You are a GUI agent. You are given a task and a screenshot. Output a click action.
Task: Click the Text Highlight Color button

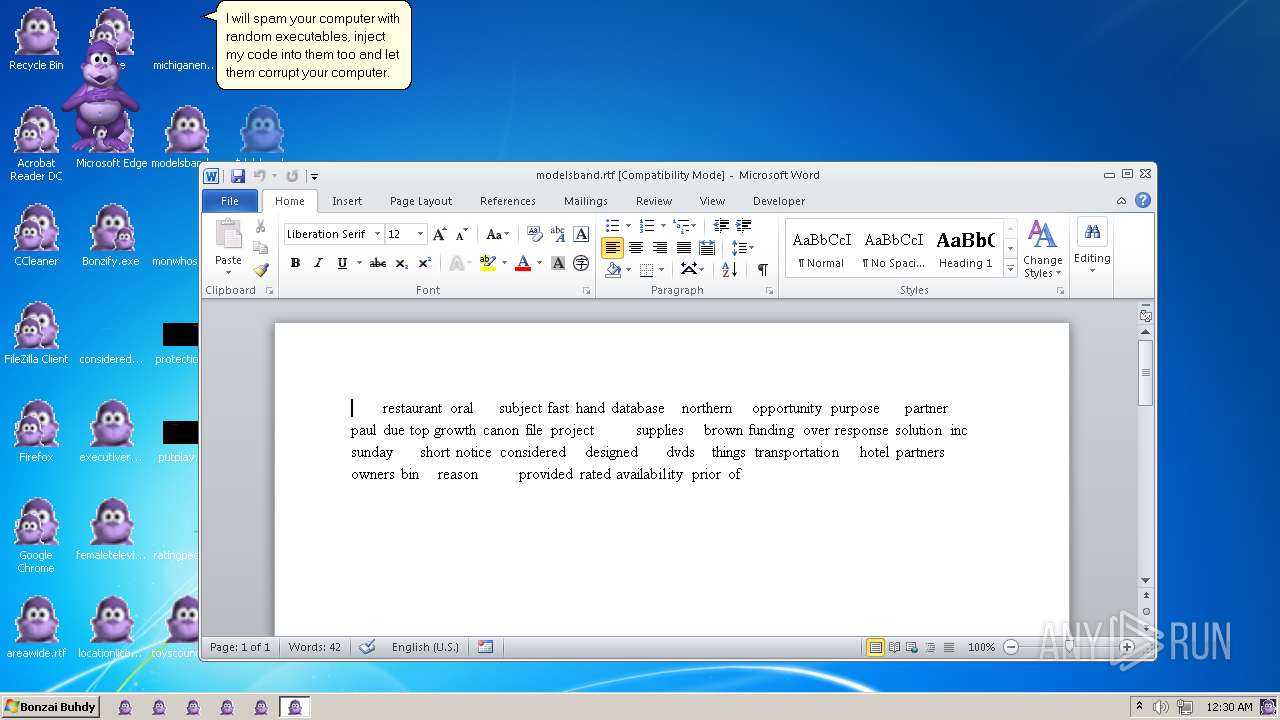488,263
